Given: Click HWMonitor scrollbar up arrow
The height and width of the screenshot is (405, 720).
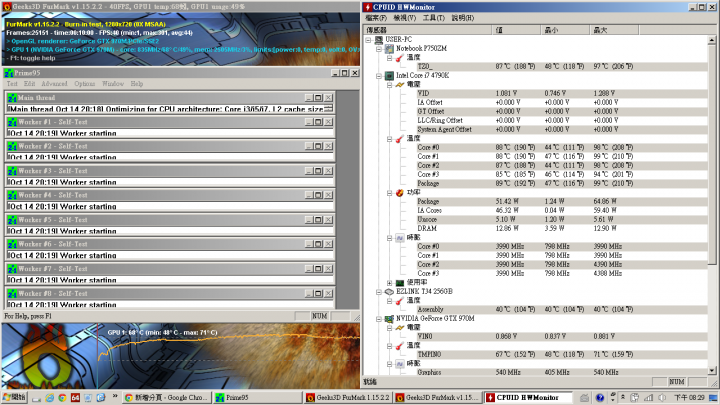Looking at the screenshot, I should (x=712, y=40).
